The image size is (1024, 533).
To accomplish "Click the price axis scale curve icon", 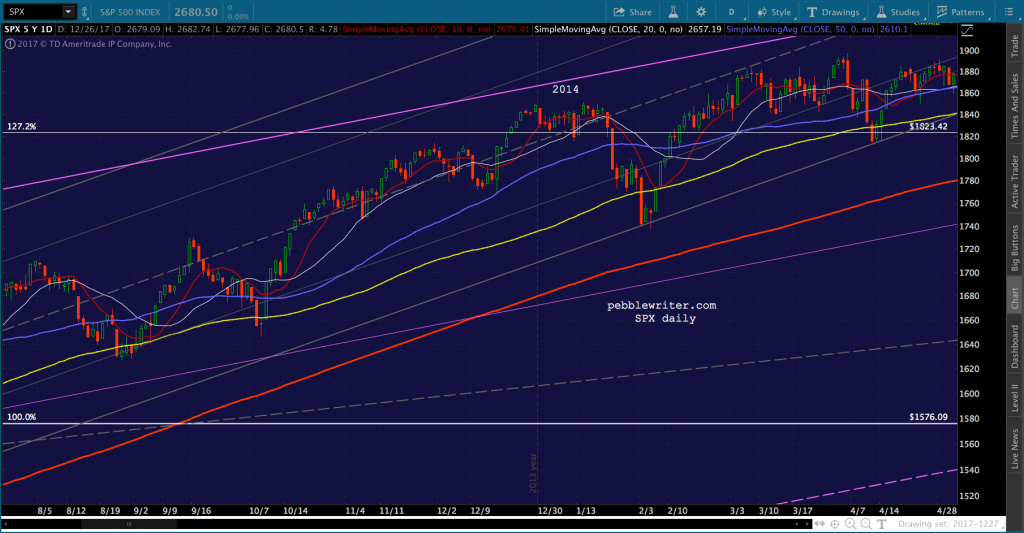I will 967,30.
